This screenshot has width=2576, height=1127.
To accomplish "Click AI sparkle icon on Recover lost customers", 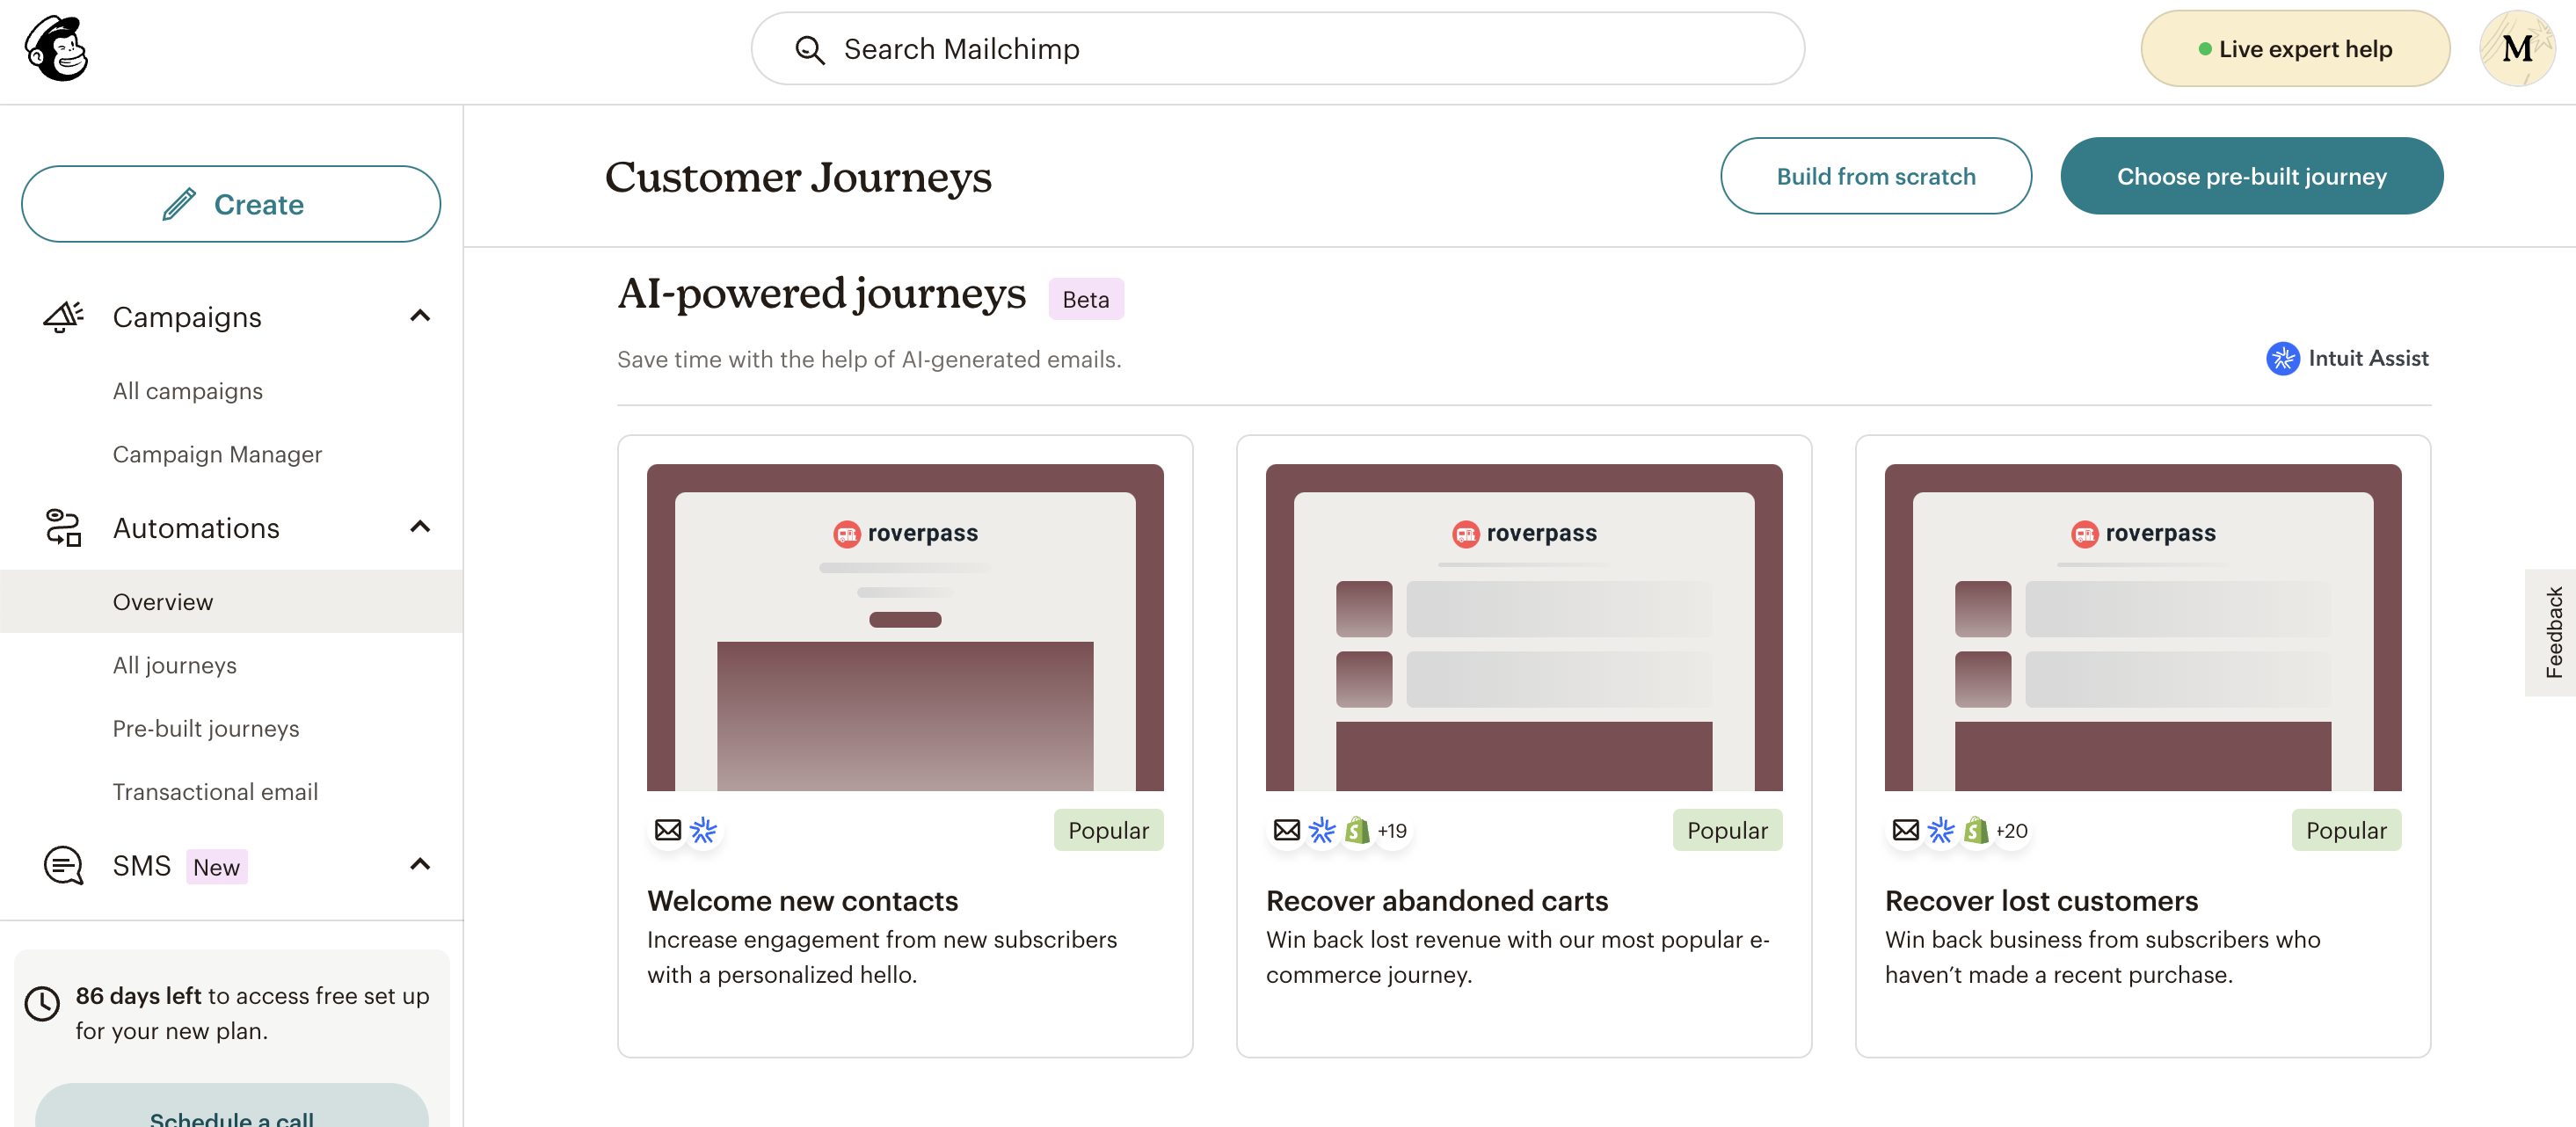I will [x=1941, y=830].
